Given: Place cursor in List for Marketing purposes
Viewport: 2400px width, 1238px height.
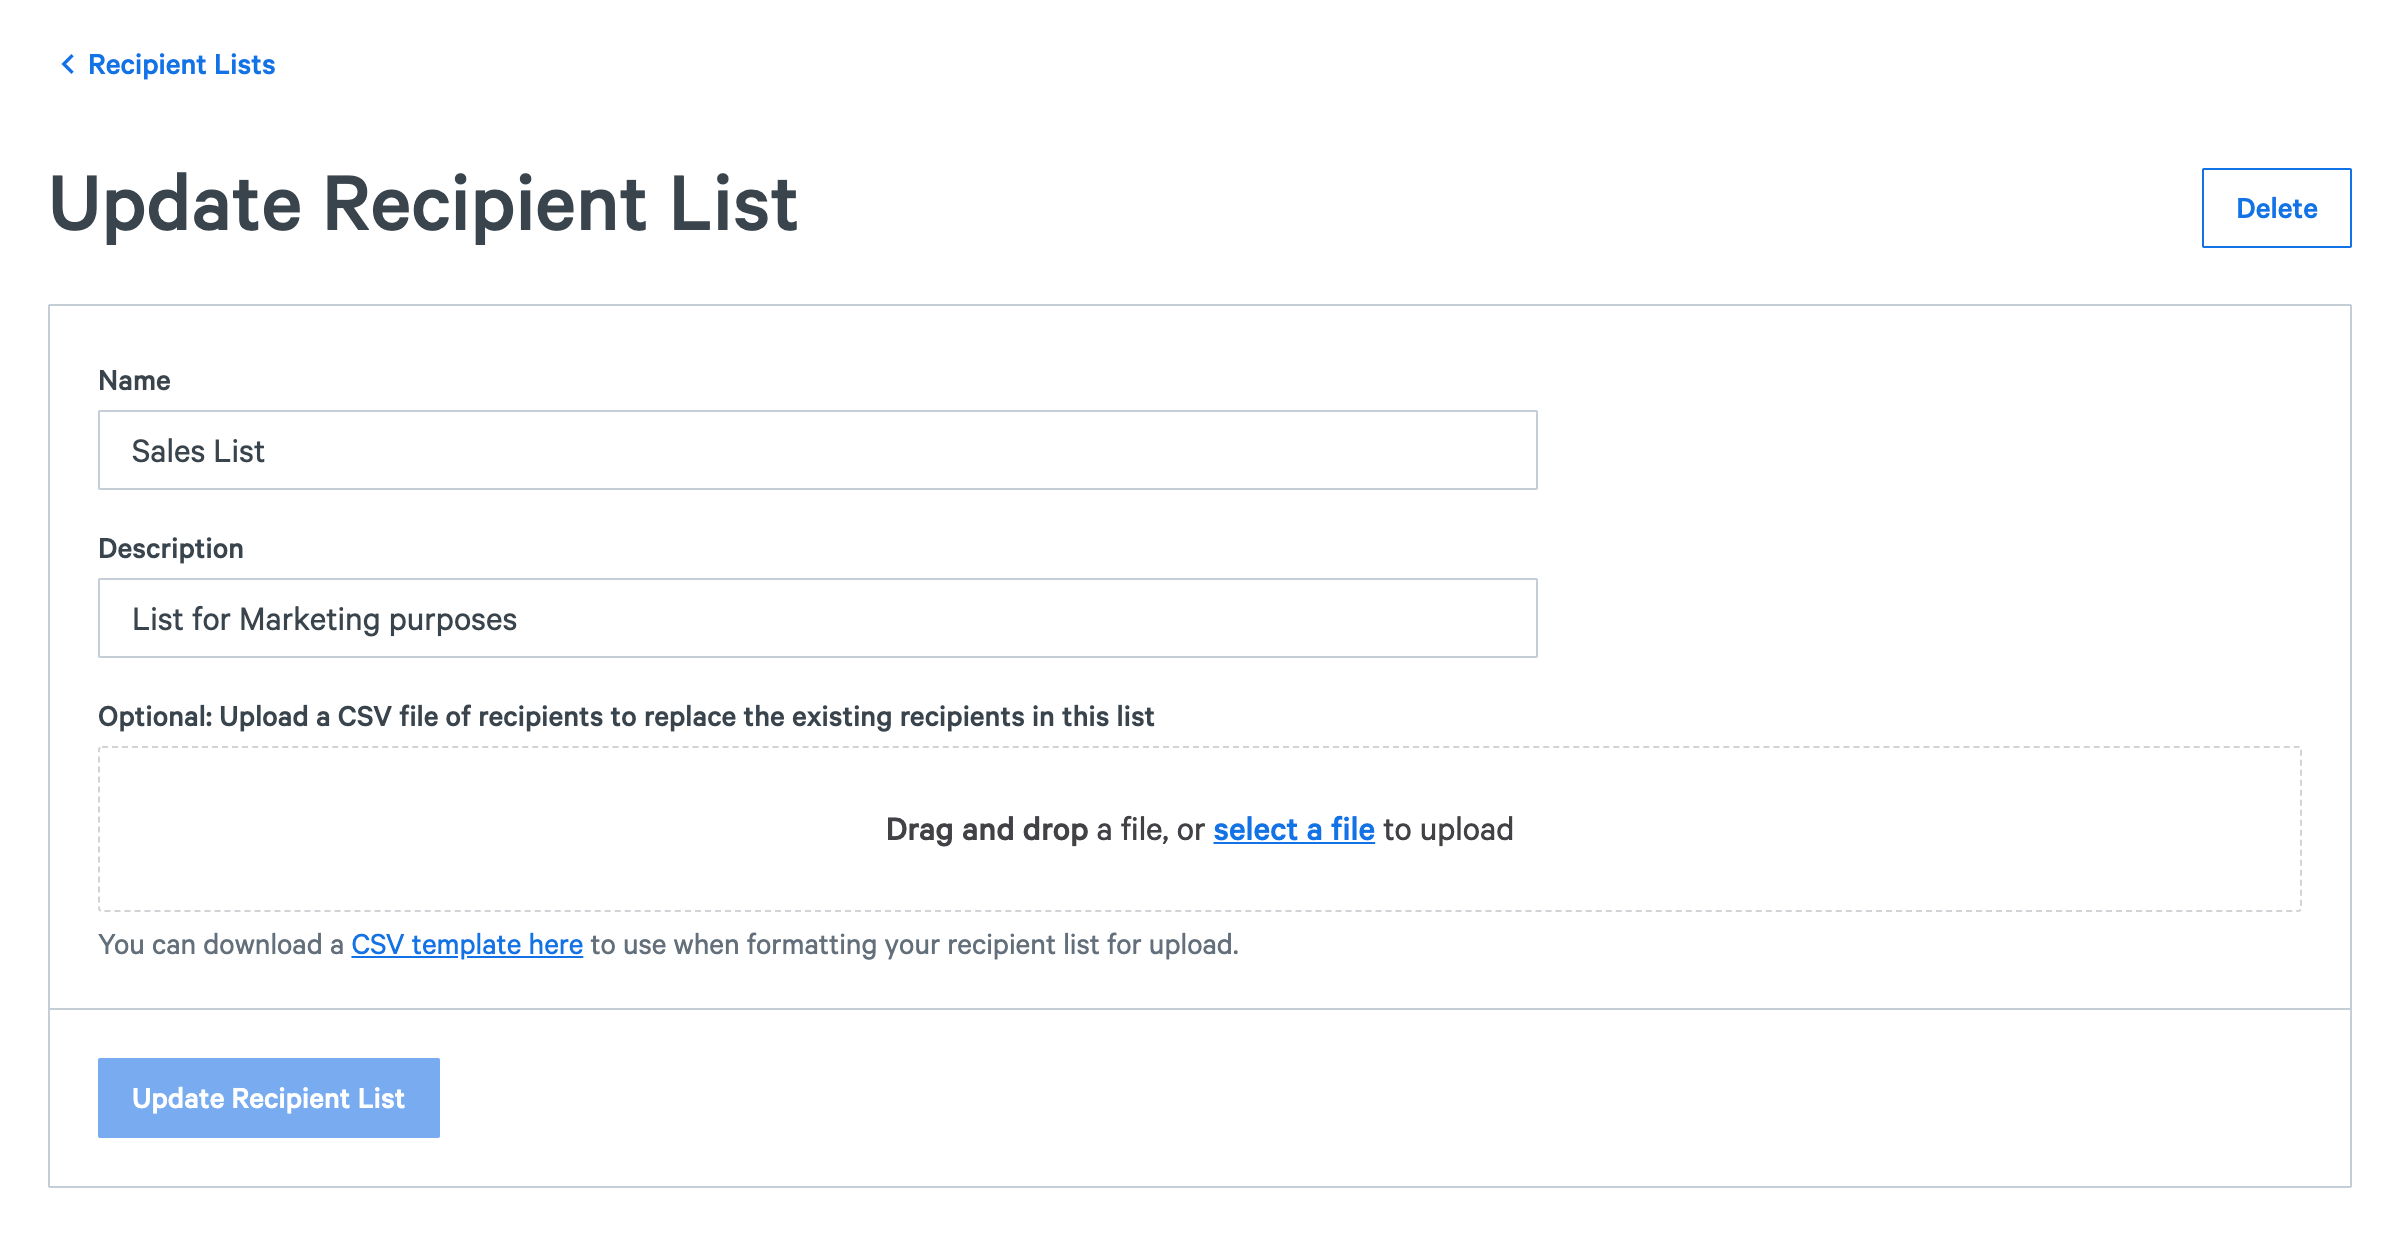Looking at the screenshot, I should [324, 620].
